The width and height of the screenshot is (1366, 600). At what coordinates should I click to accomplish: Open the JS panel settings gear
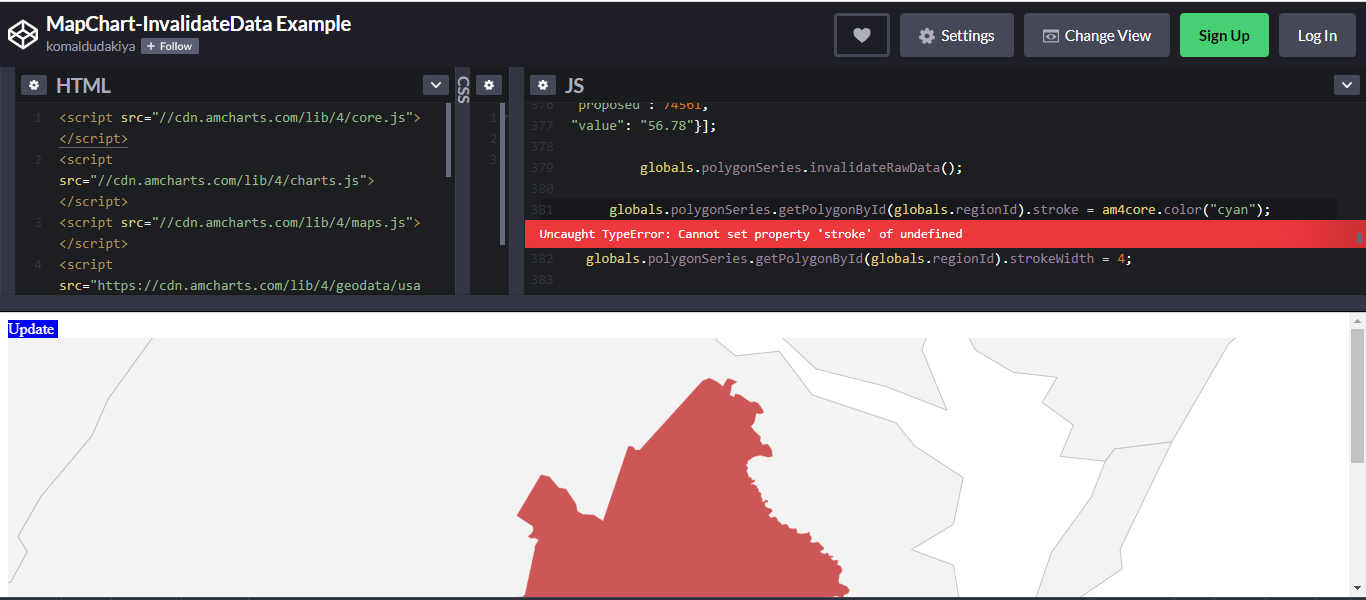point(542,85)
